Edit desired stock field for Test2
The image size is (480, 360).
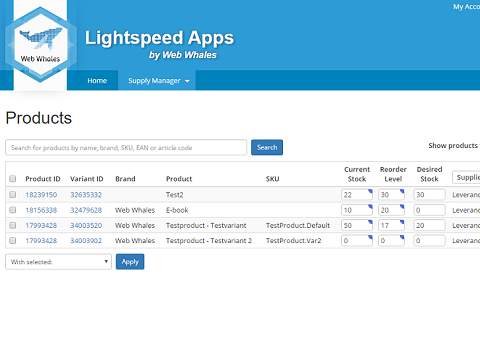tap(429, 195)
